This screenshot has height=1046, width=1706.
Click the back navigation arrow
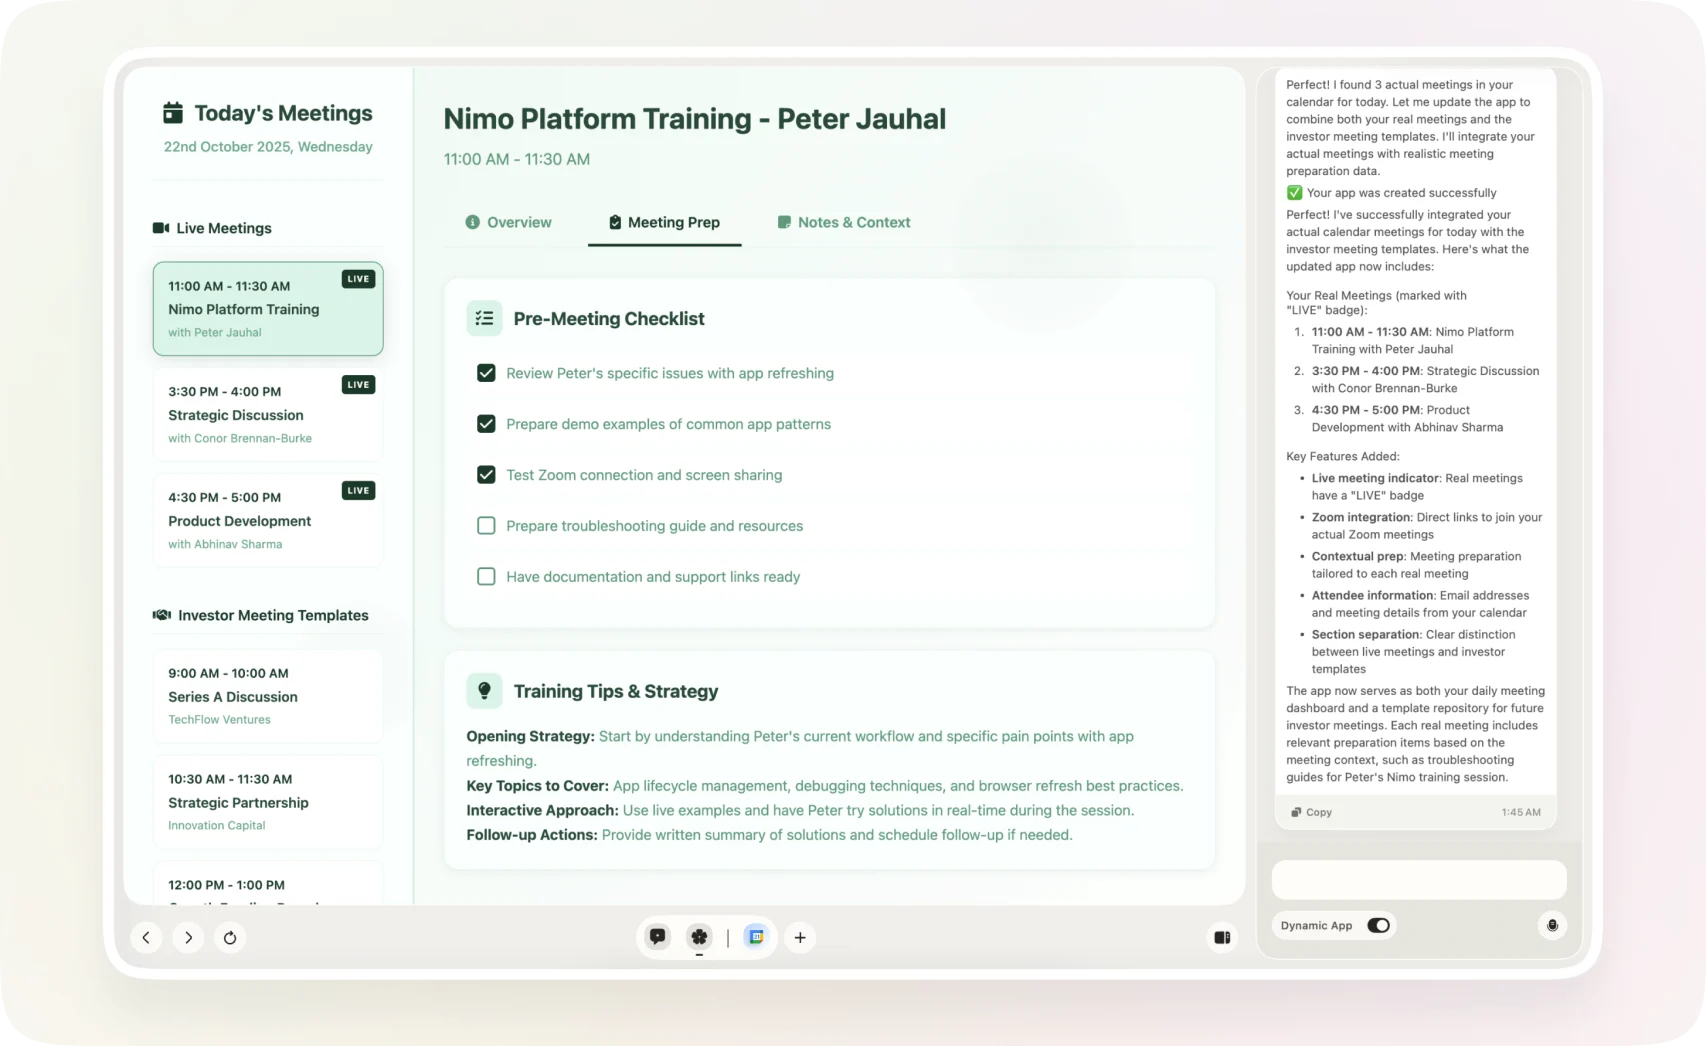146,937
